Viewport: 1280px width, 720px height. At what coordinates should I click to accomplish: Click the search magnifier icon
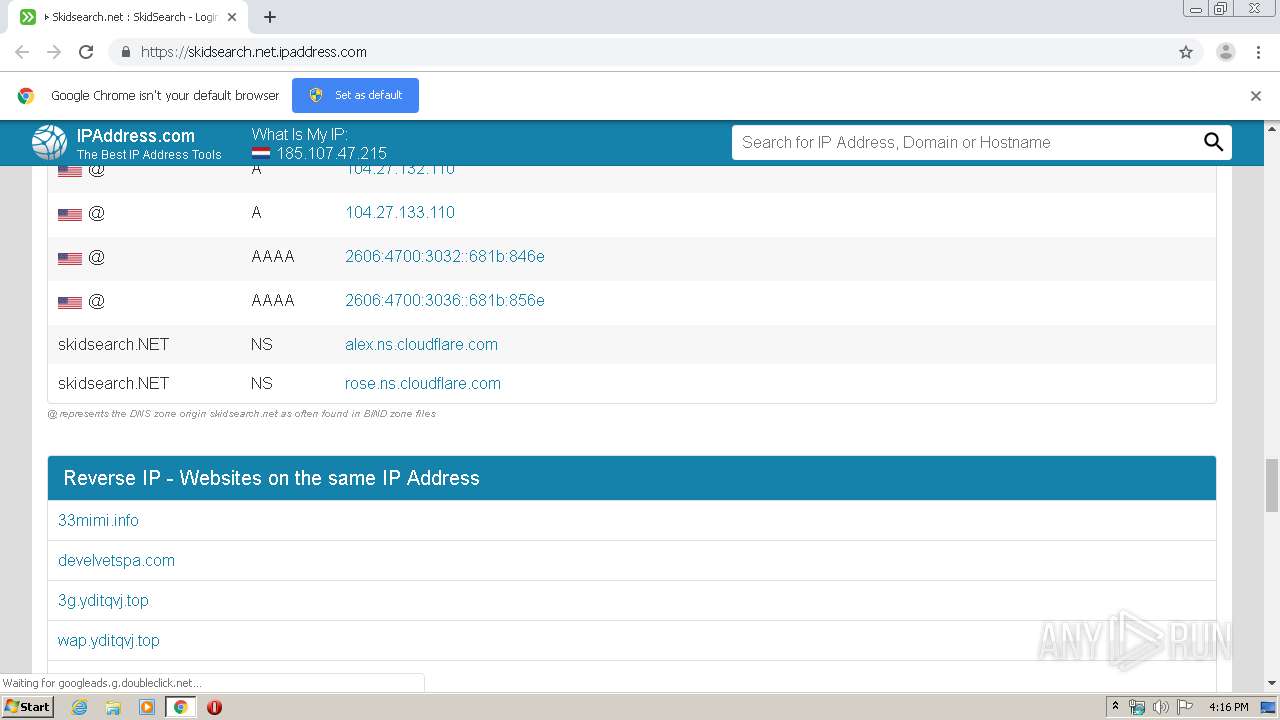1213,142
